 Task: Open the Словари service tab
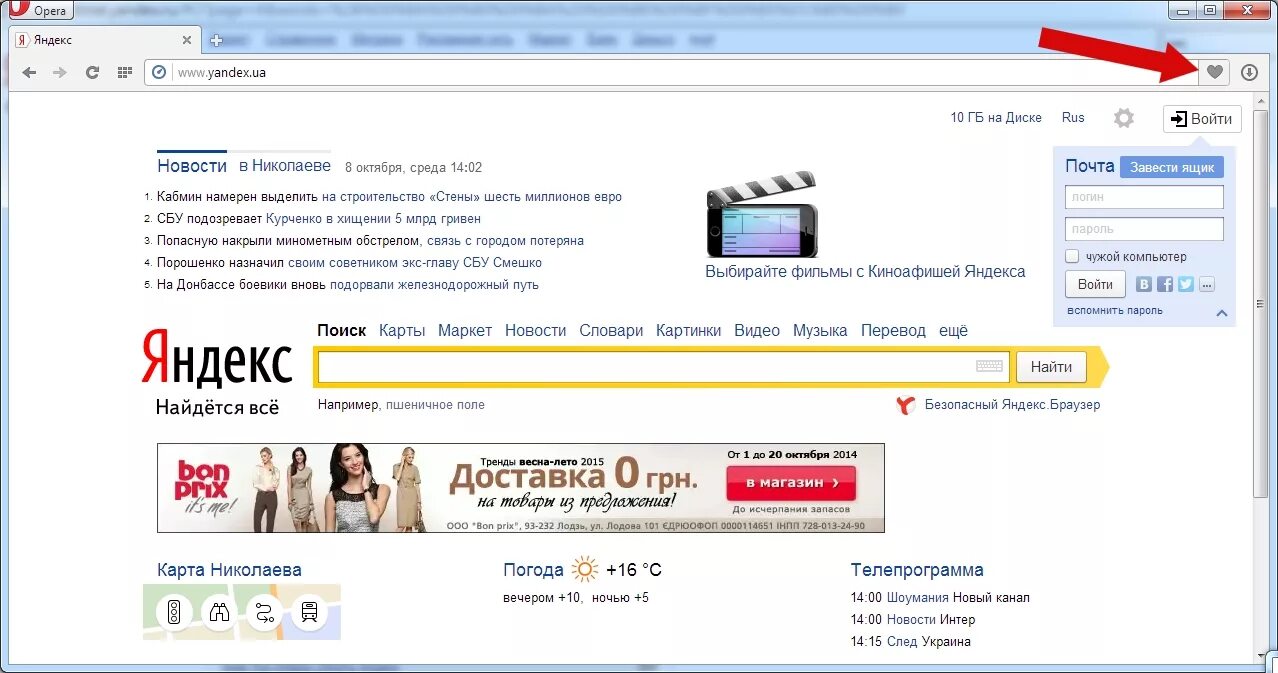611,330
